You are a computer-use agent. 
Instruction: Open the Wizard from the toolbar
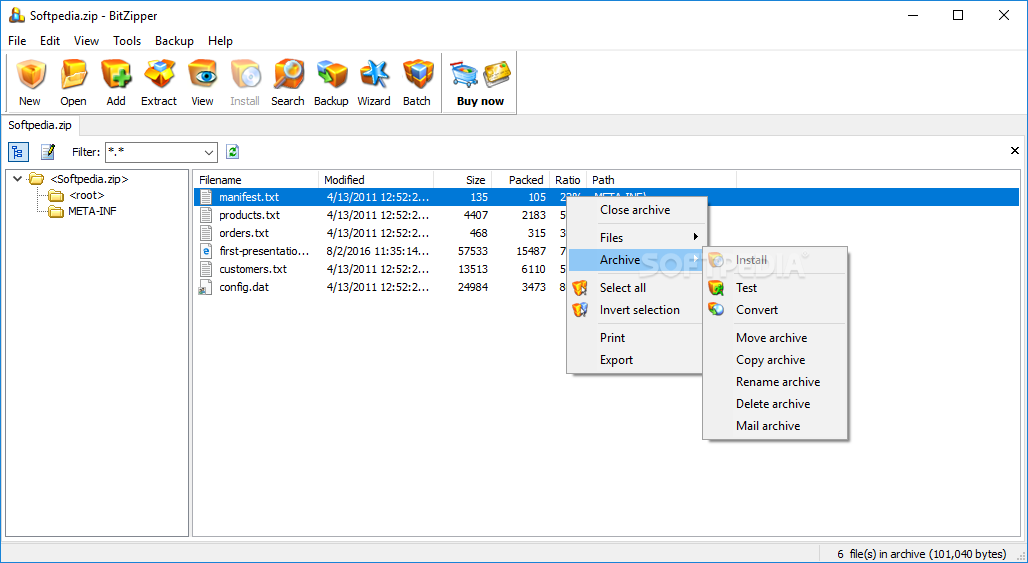374,83
